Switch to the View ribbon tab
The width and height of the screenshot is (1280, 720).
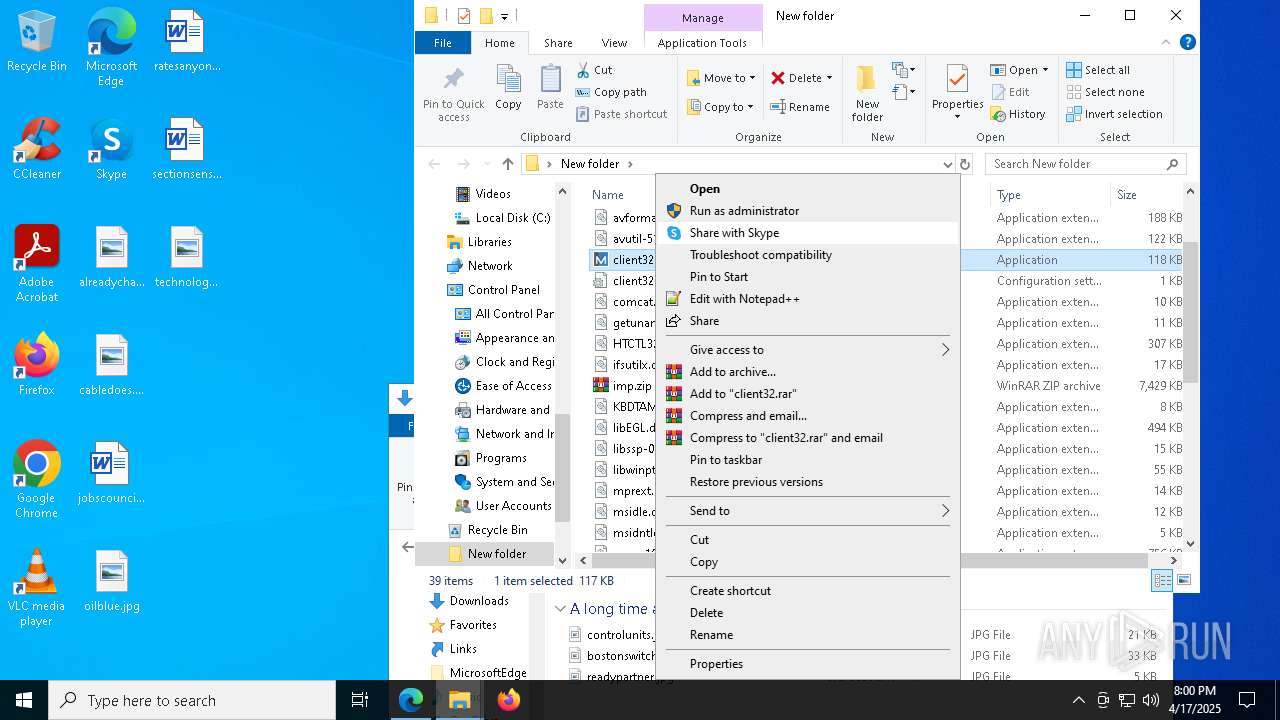point(614,43)
